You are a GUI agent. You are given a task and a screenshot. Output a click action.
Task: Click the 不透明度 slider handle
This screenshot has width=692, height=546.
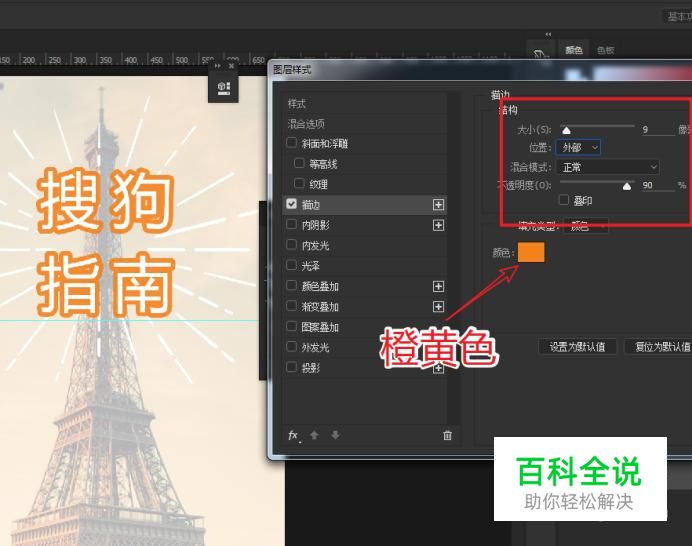click(x=627, y=186)
